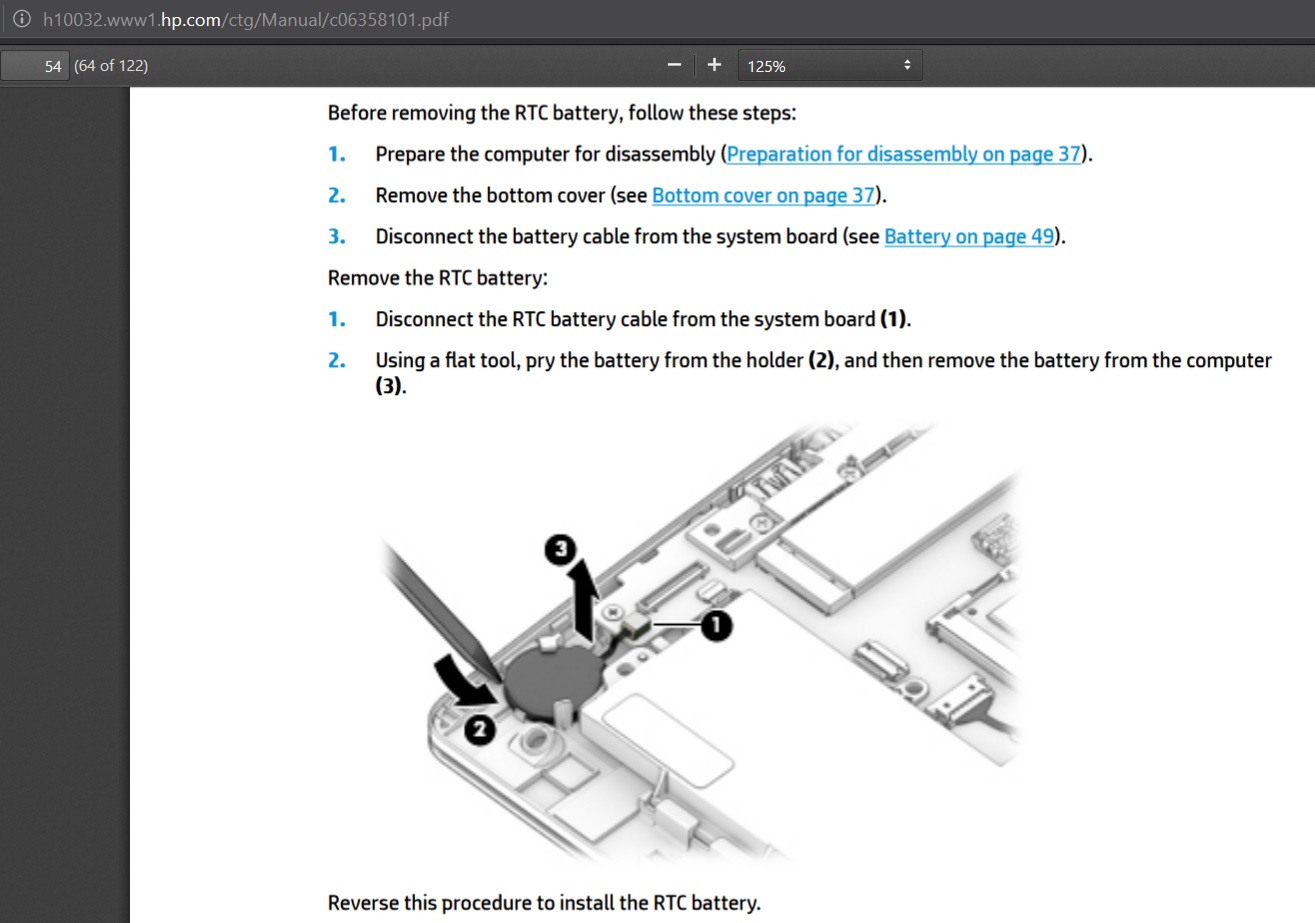Click callout number 2 near the pry tool
1315x923 pixels.
pos(478,731)
